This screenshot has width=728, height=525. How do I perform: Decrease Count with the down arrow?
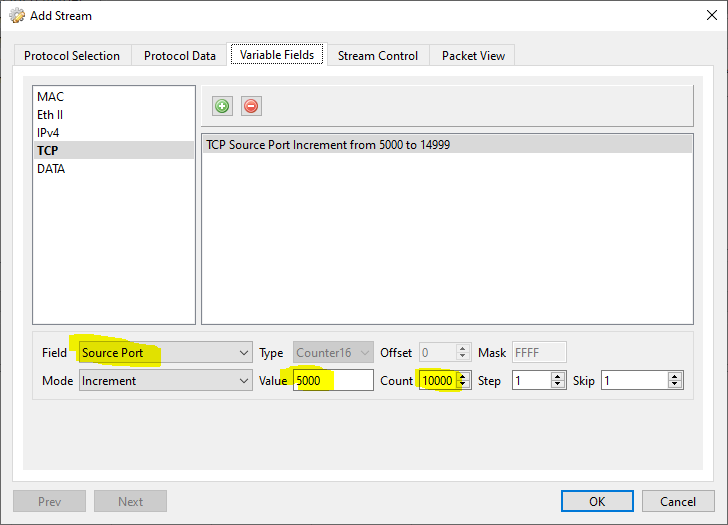click(463, 385)
